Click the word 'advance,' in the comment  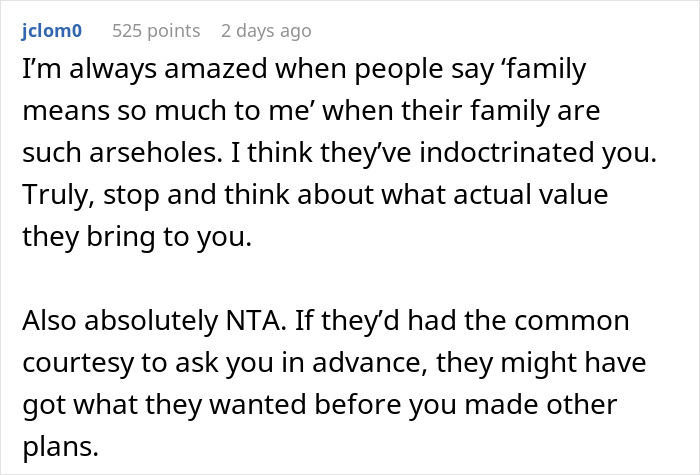click(370, 362)
